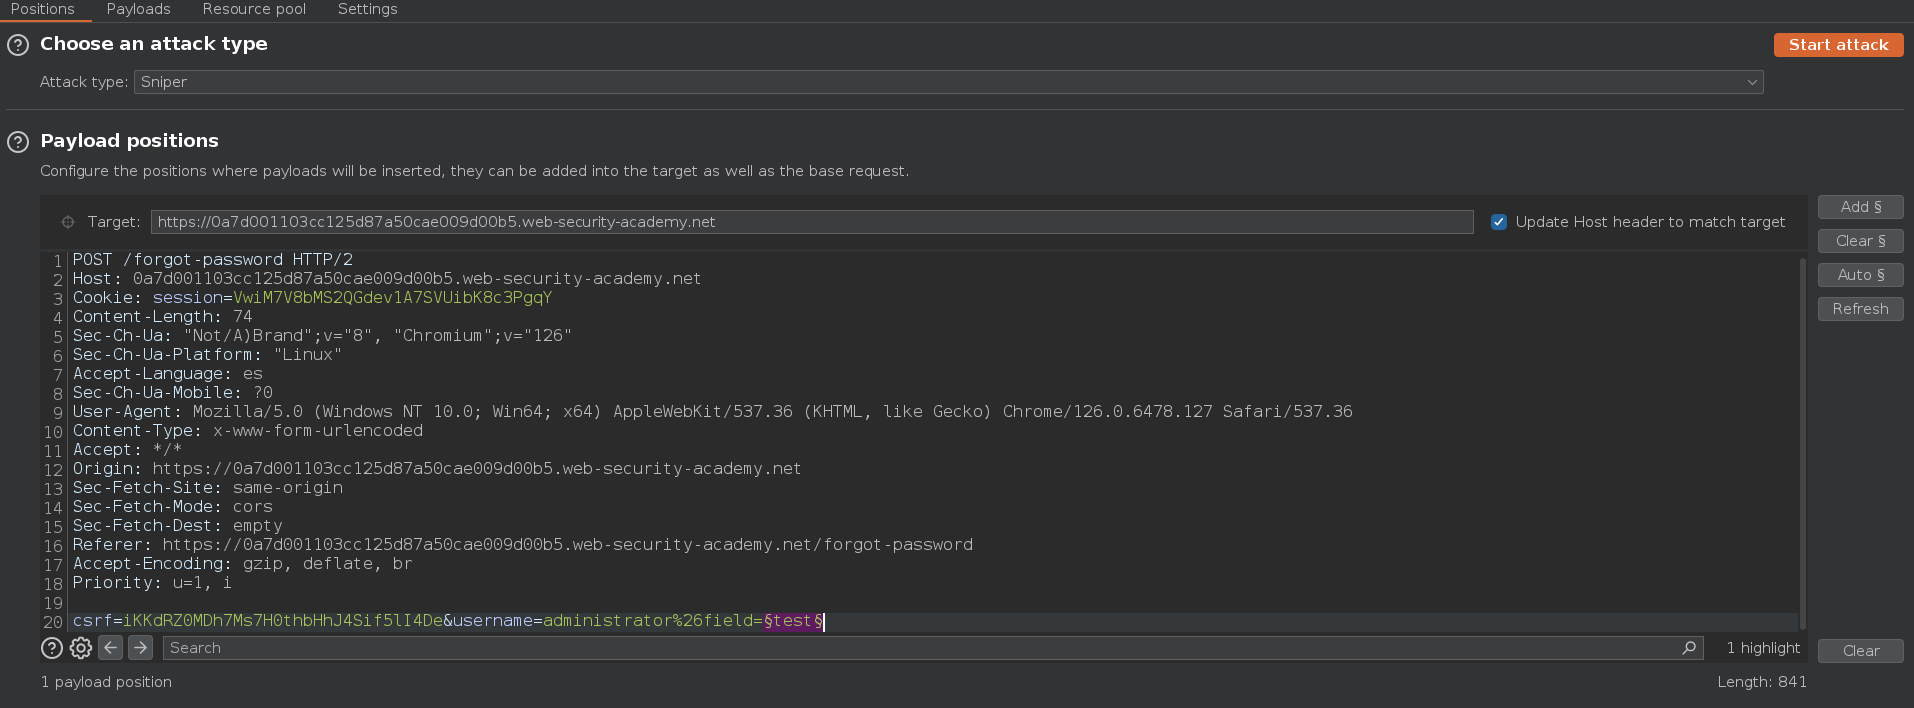This screenshot has width=1914, height=708.
Task: Click the "1 payload position" status text
Action: coord(106,682)
